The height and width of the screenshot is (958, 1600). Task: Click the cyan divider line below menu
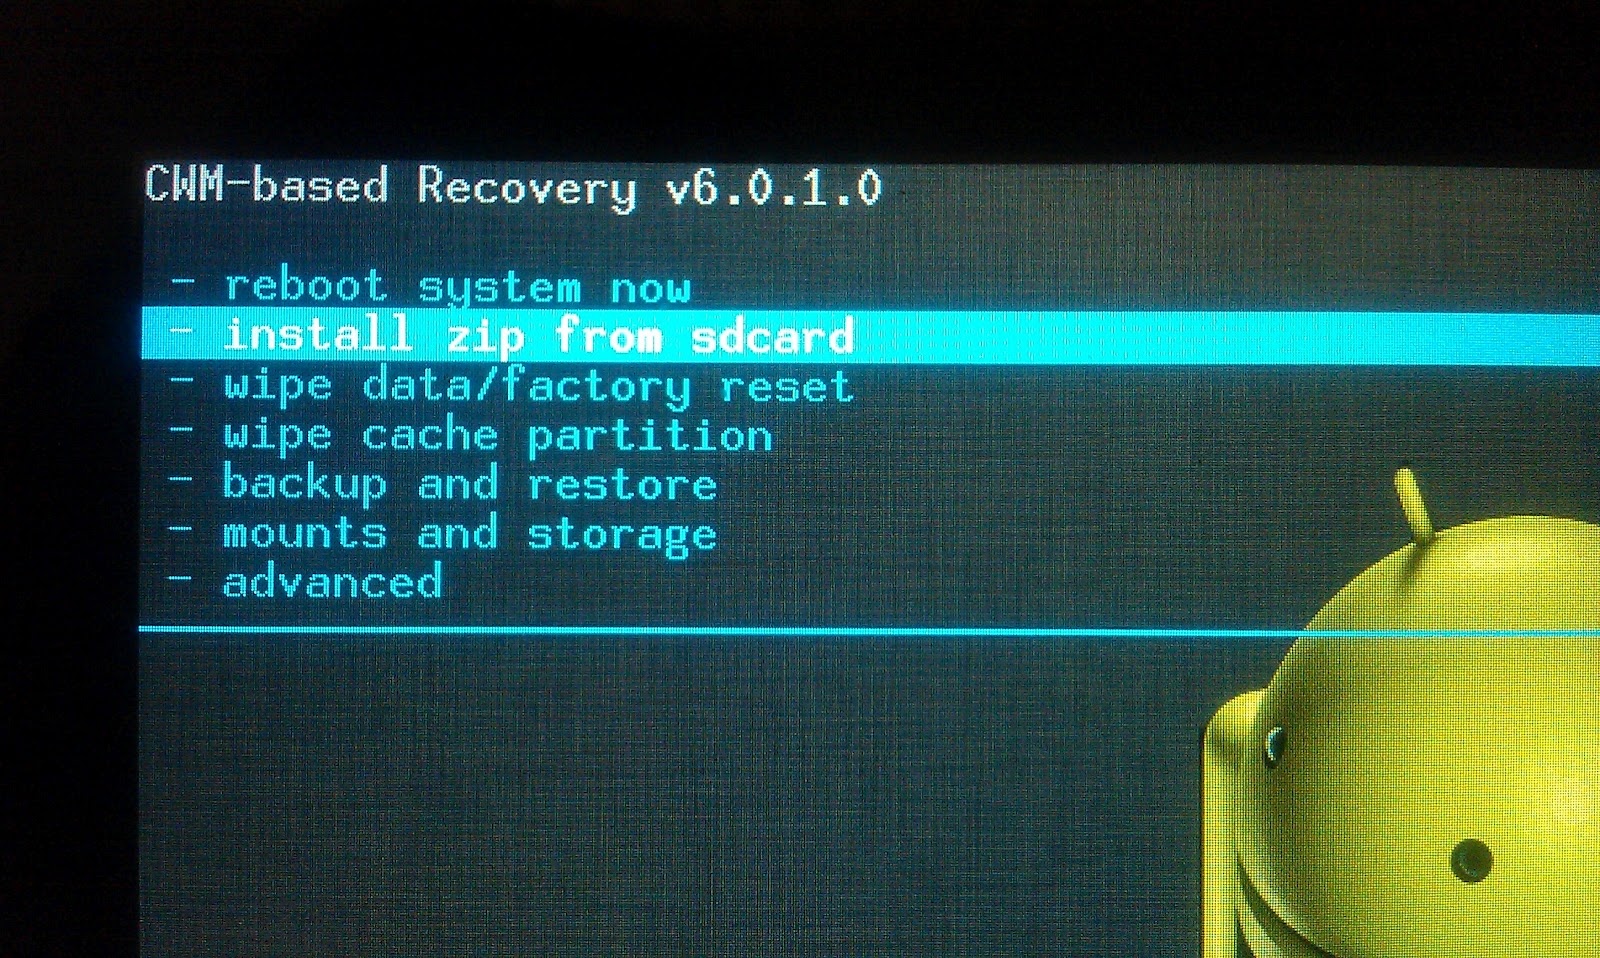(x=869, y=631)
